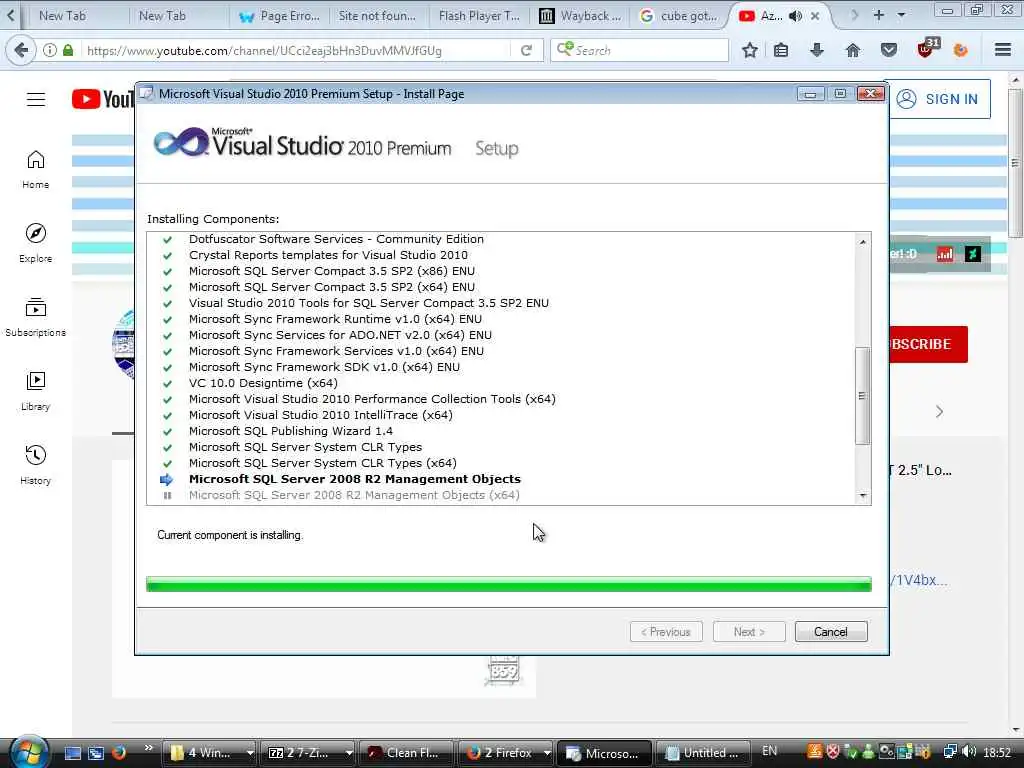Open Firefox hamburger menu
This screenshot has width=1024, height=768.
1003,50
